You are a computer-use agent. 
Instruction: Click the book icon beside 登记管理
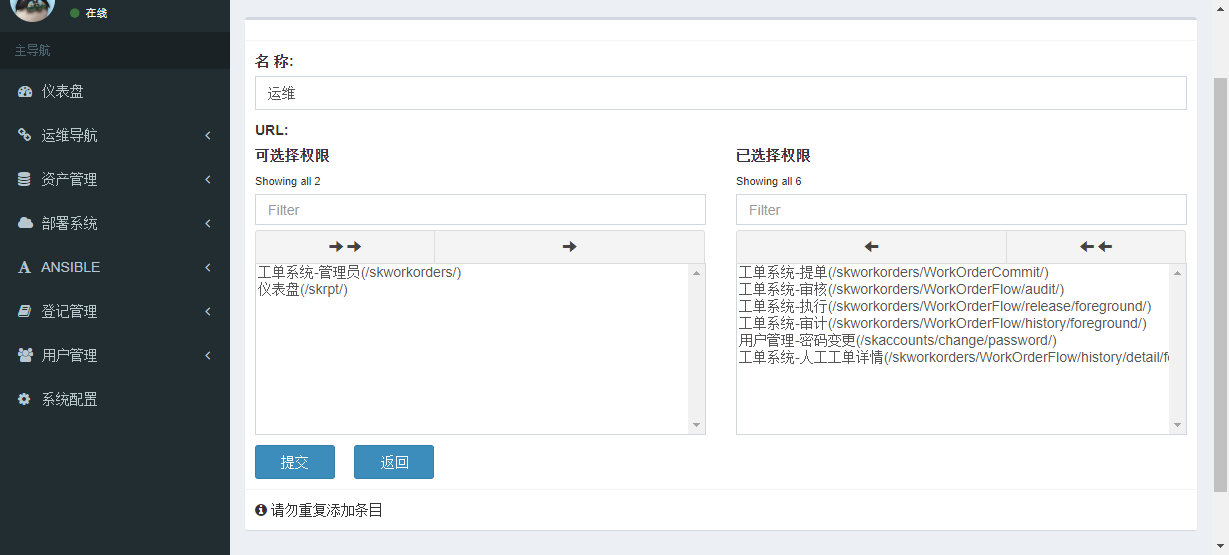point(25,312)
